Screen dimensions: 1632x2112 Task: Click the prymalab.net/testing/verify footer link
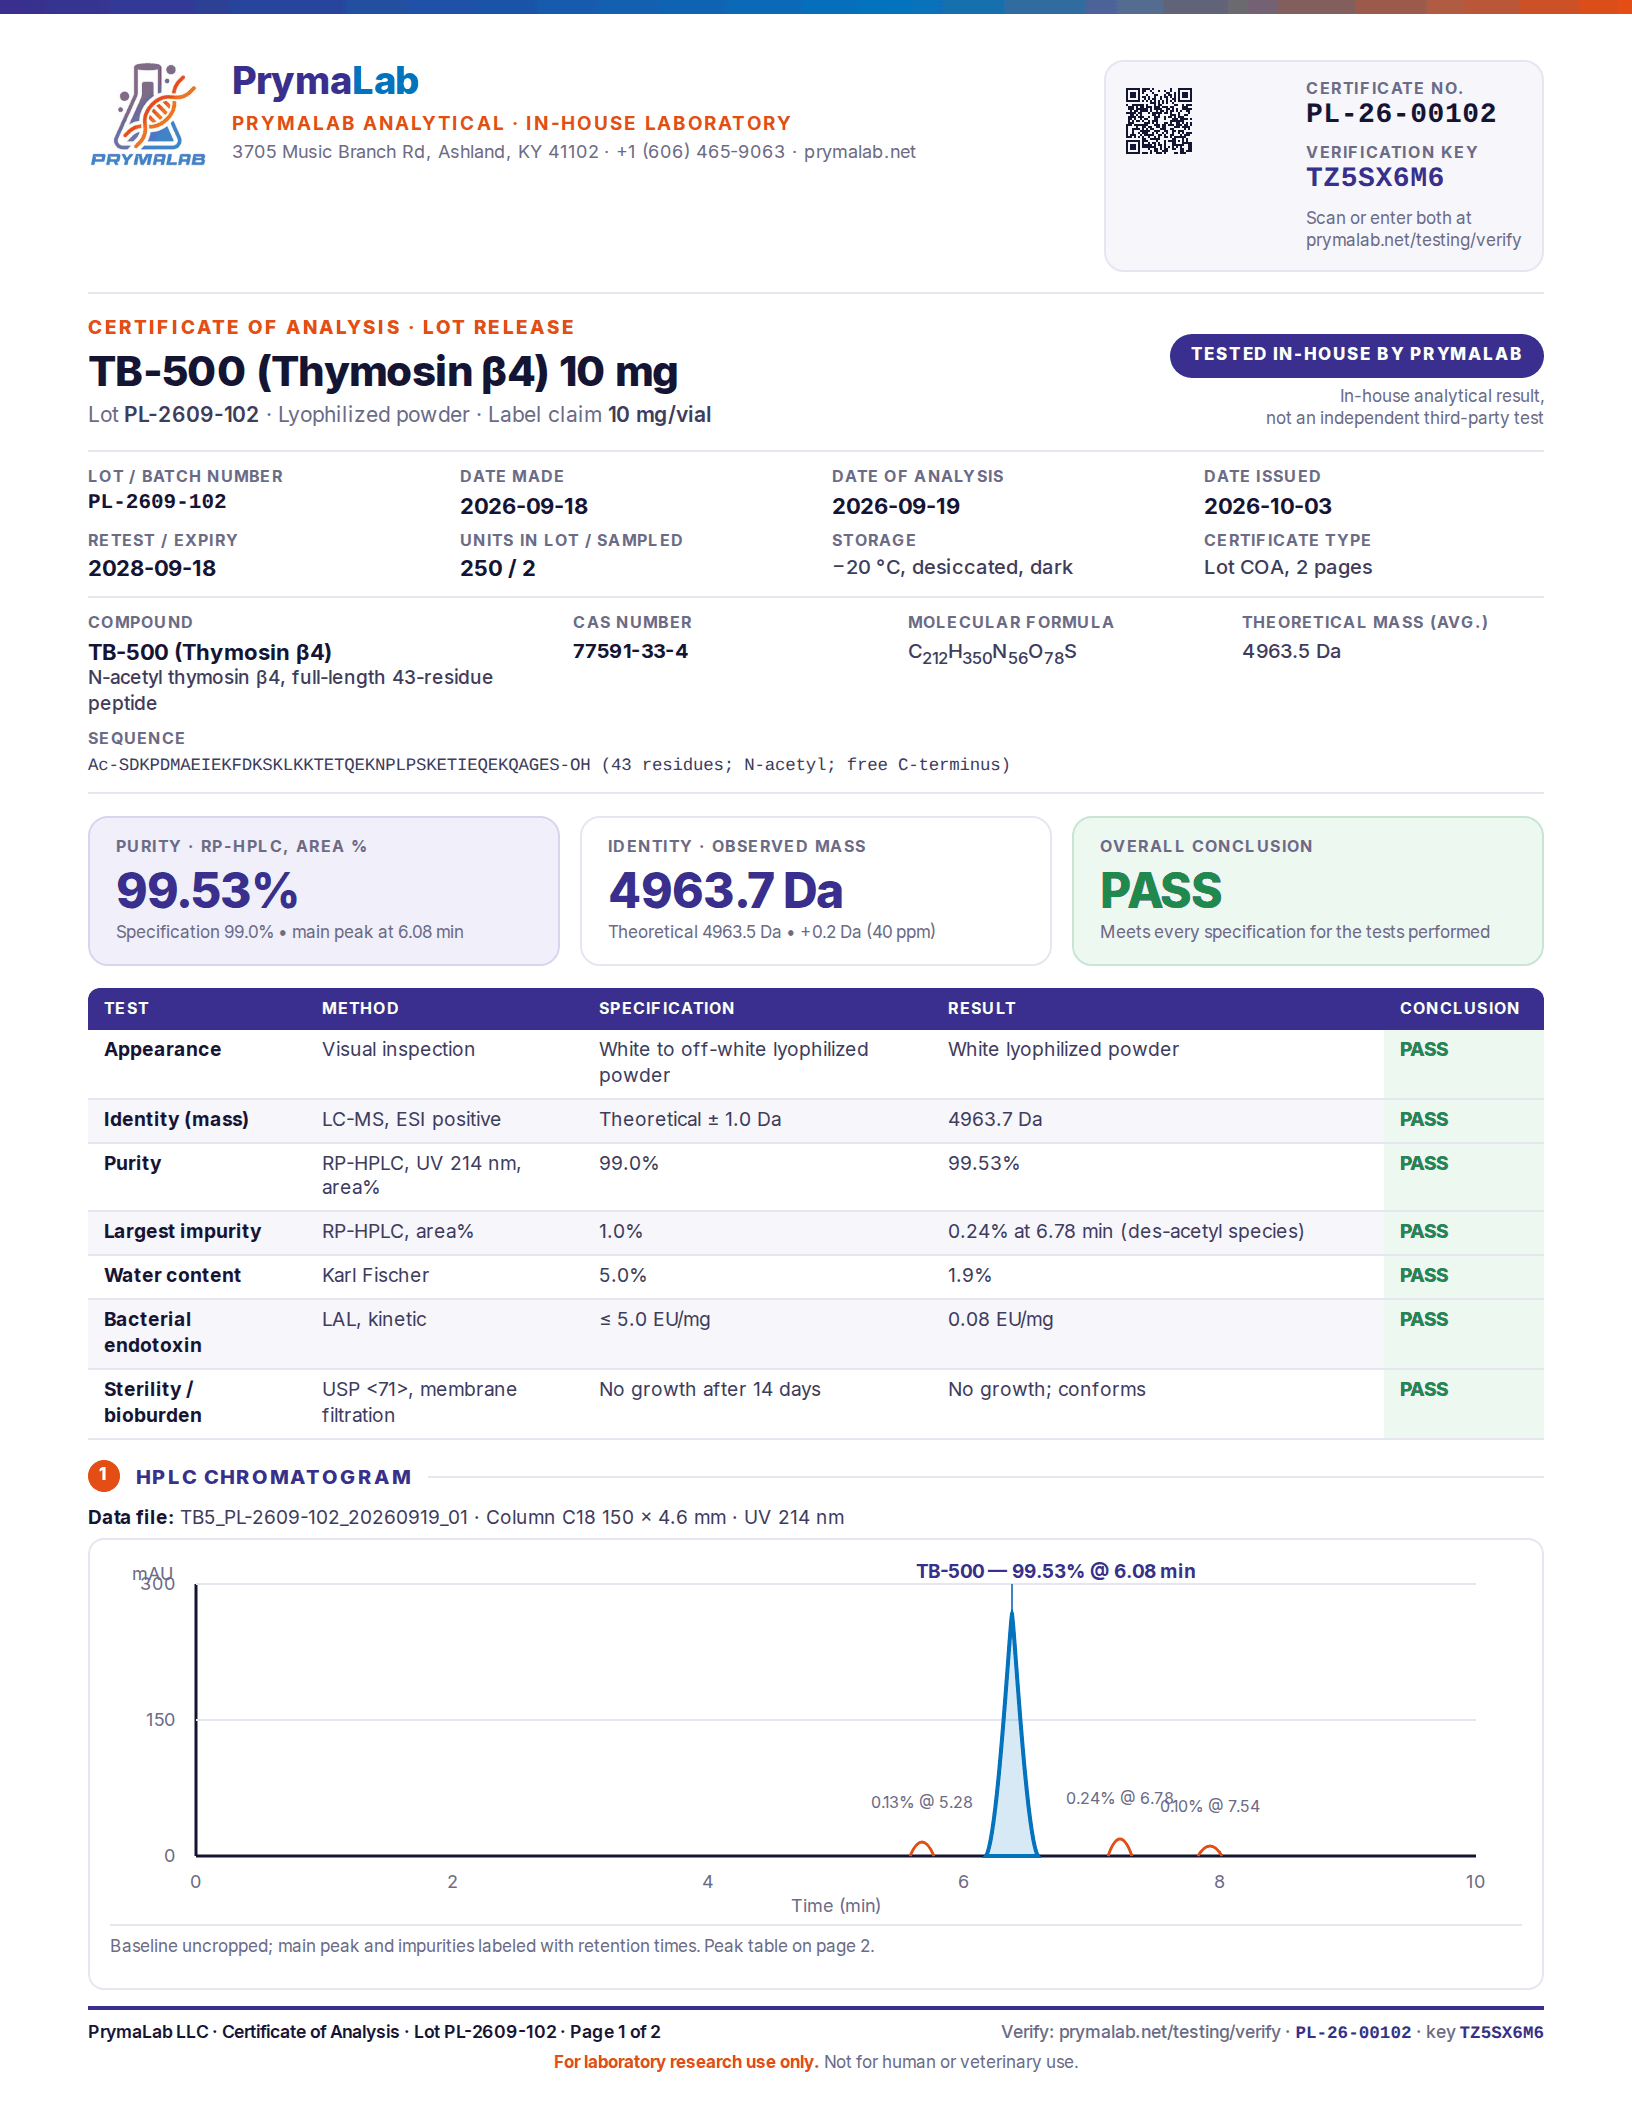[x=1169, y=2032]
